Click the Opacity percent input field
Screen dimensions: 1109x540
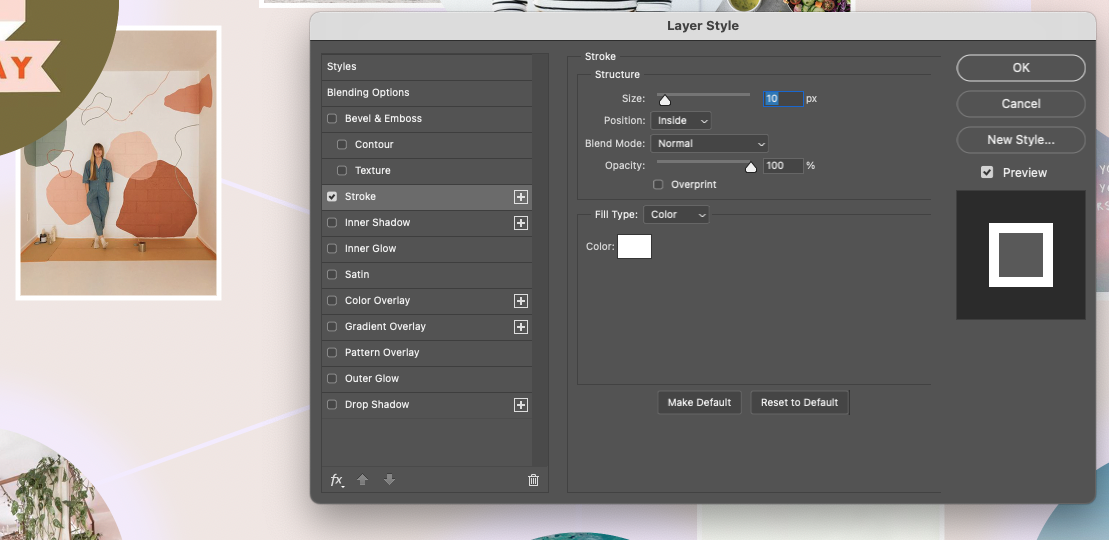[783, 166]
